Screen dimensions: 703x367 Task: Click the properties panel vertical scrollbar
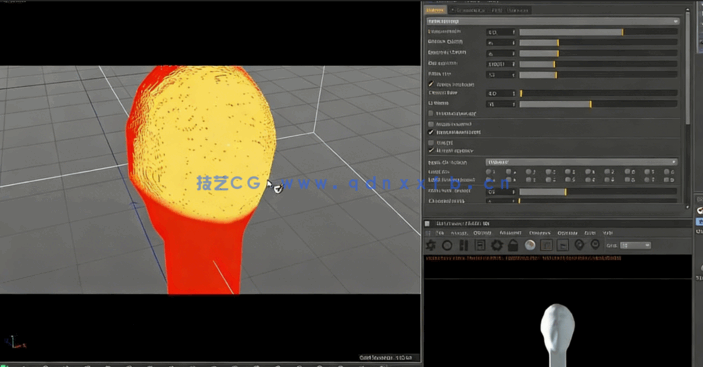tap(688, 67)
